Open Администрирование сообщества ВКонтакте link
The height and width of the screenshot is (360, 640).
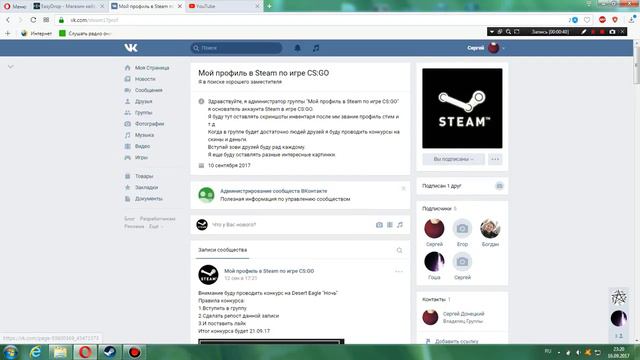[273, 191]
